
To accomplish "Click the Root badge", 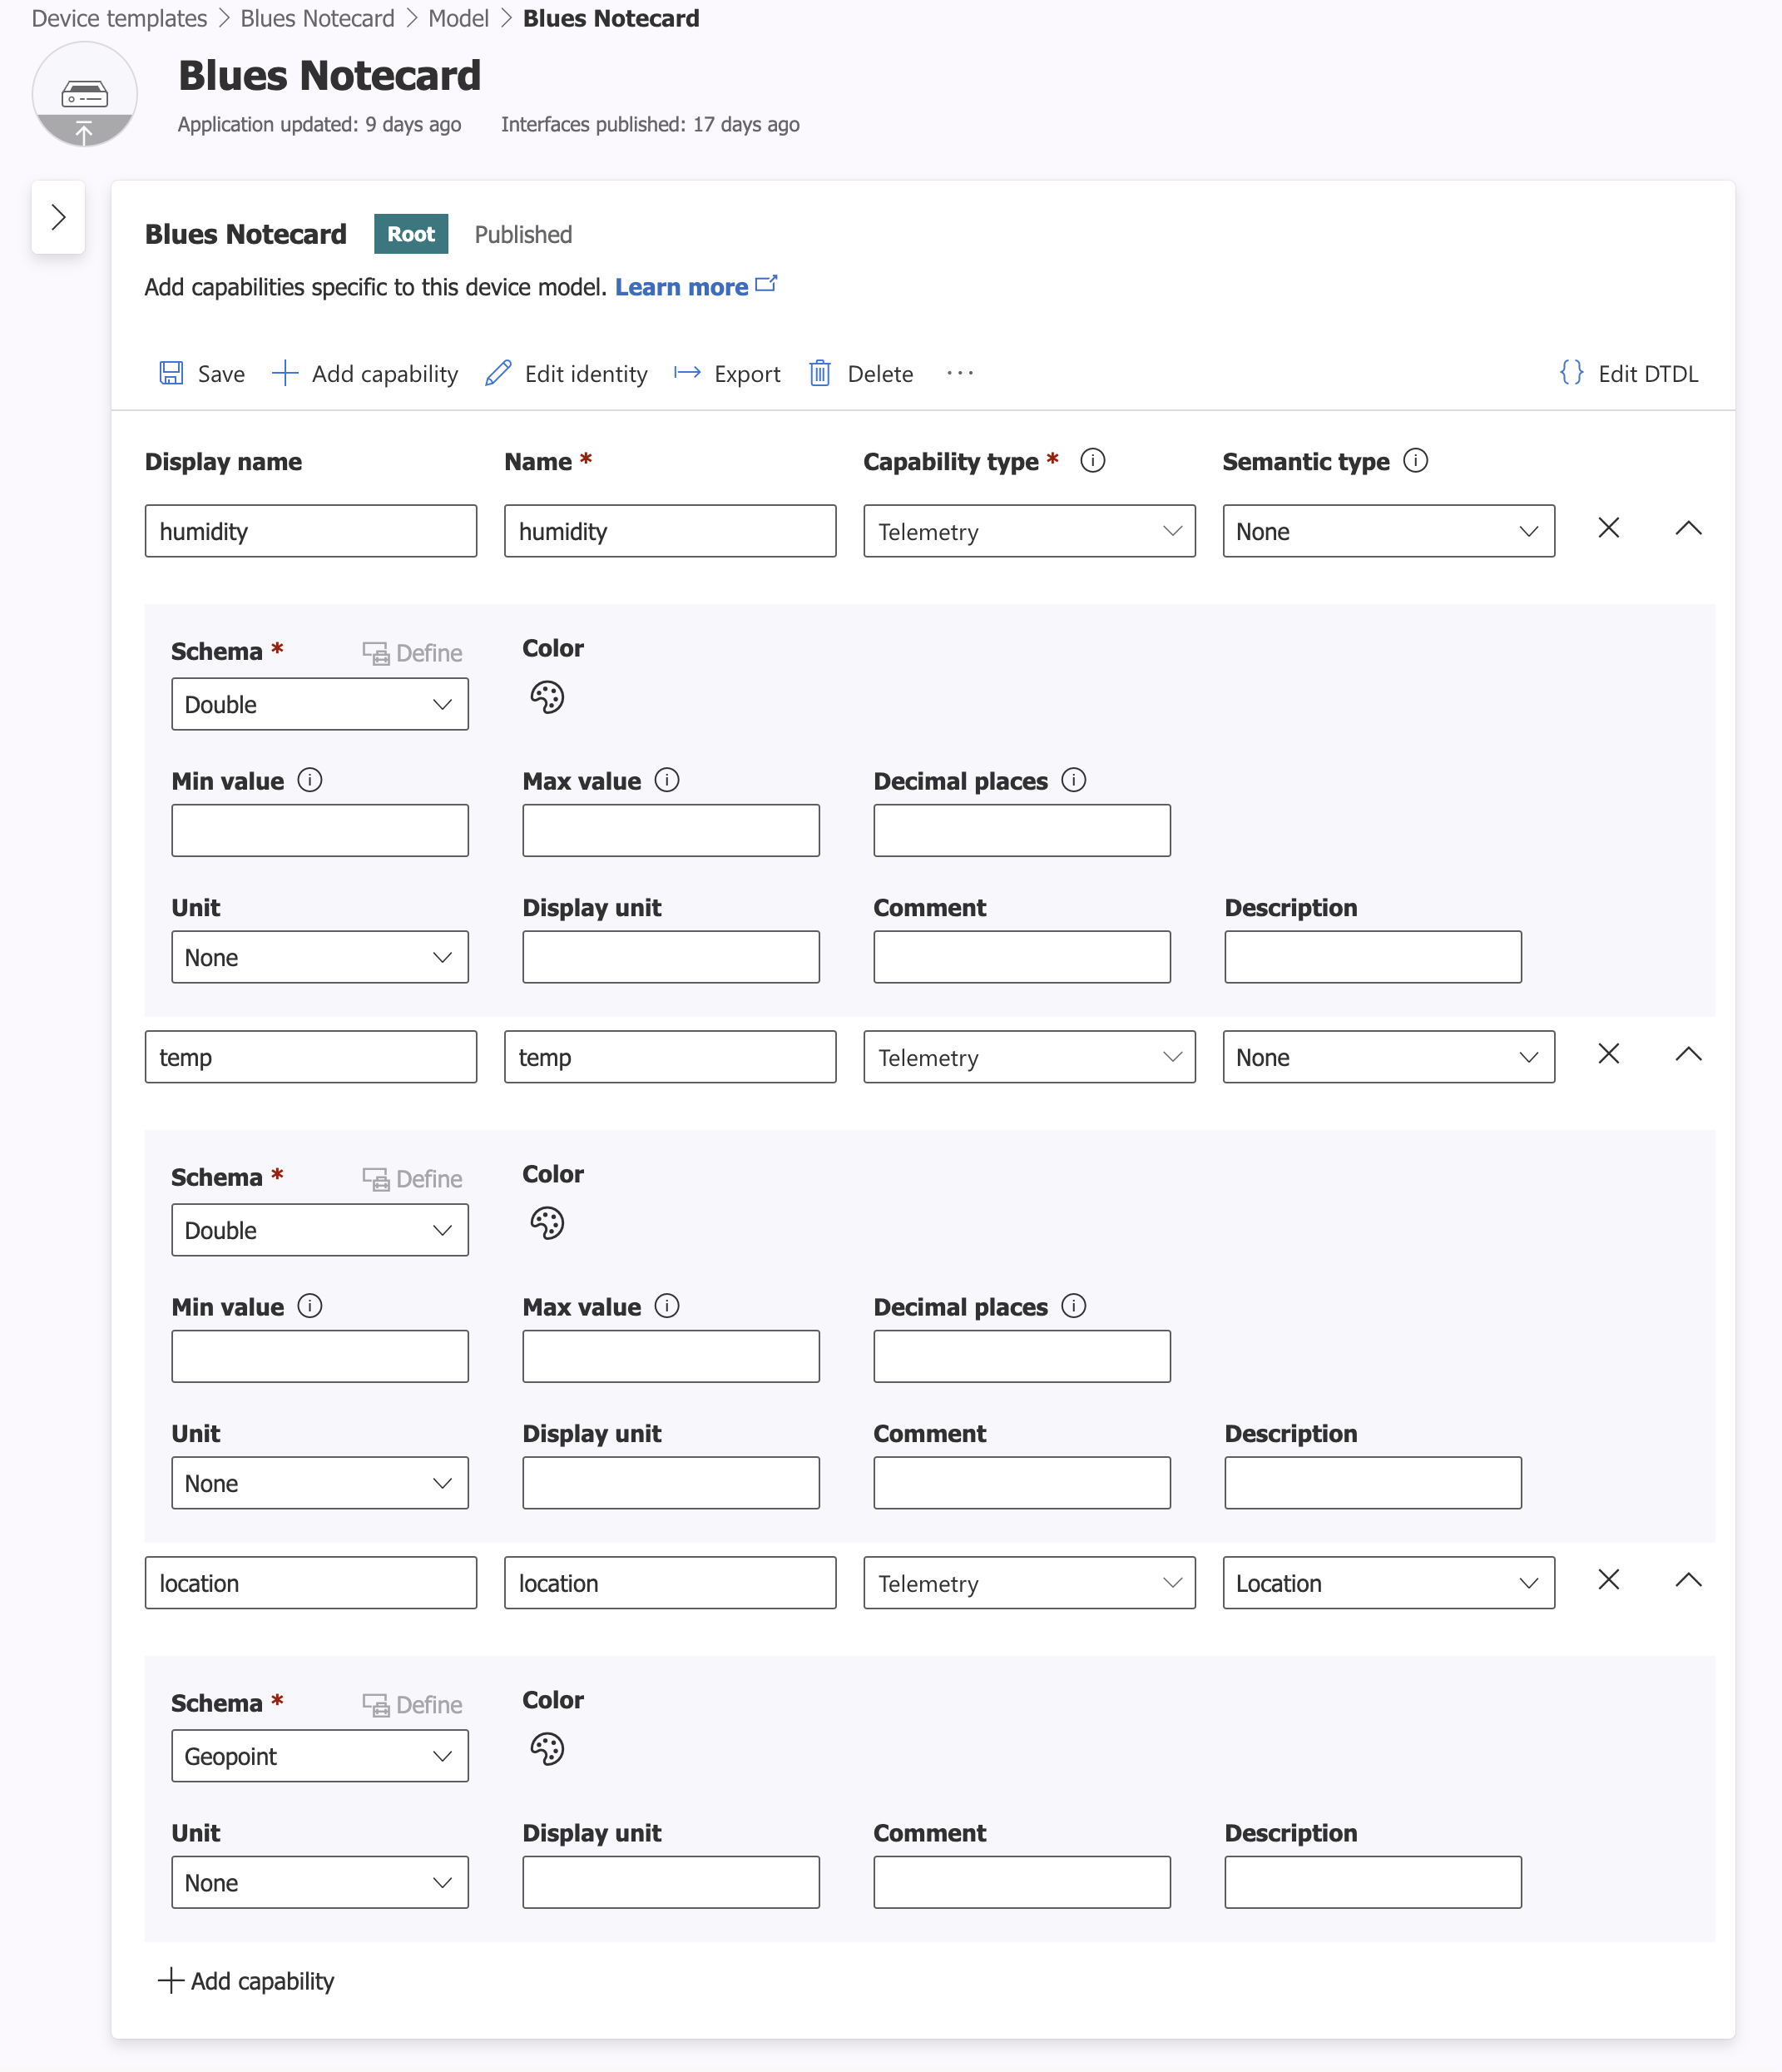I will point(411,234).
